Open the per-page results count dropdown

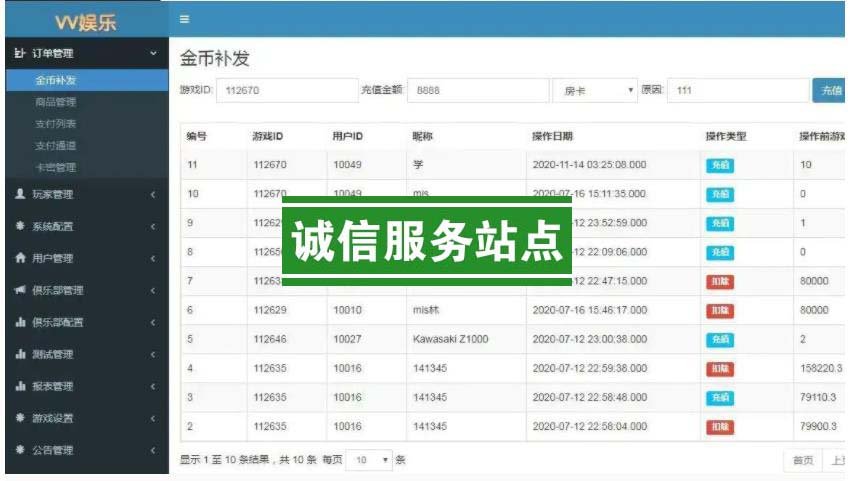pyautogui.click(x=372, y=460)
